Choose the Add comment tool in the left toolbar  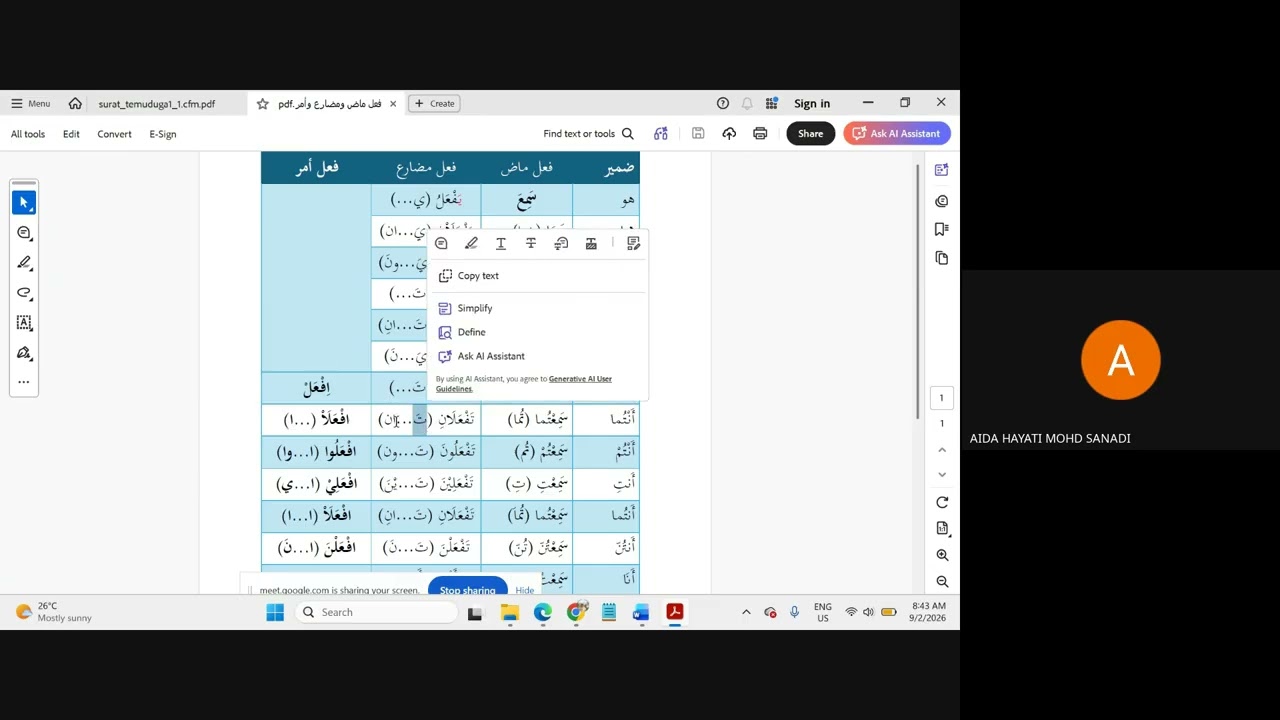click(24, 233)
